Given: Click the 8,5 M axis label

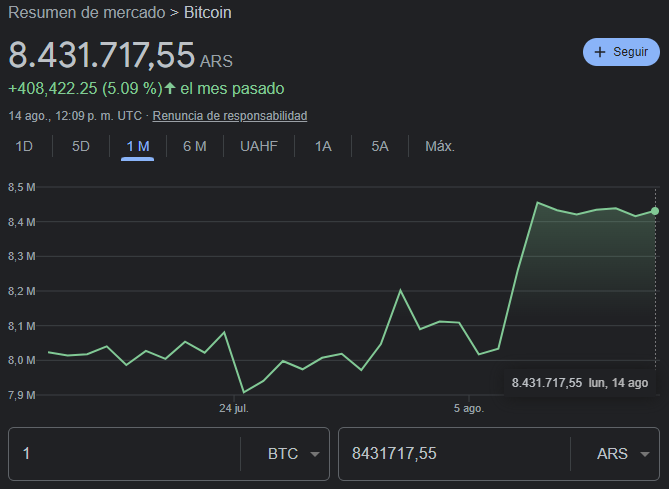Looking at the screenshot, I should (x=22, y=187).
